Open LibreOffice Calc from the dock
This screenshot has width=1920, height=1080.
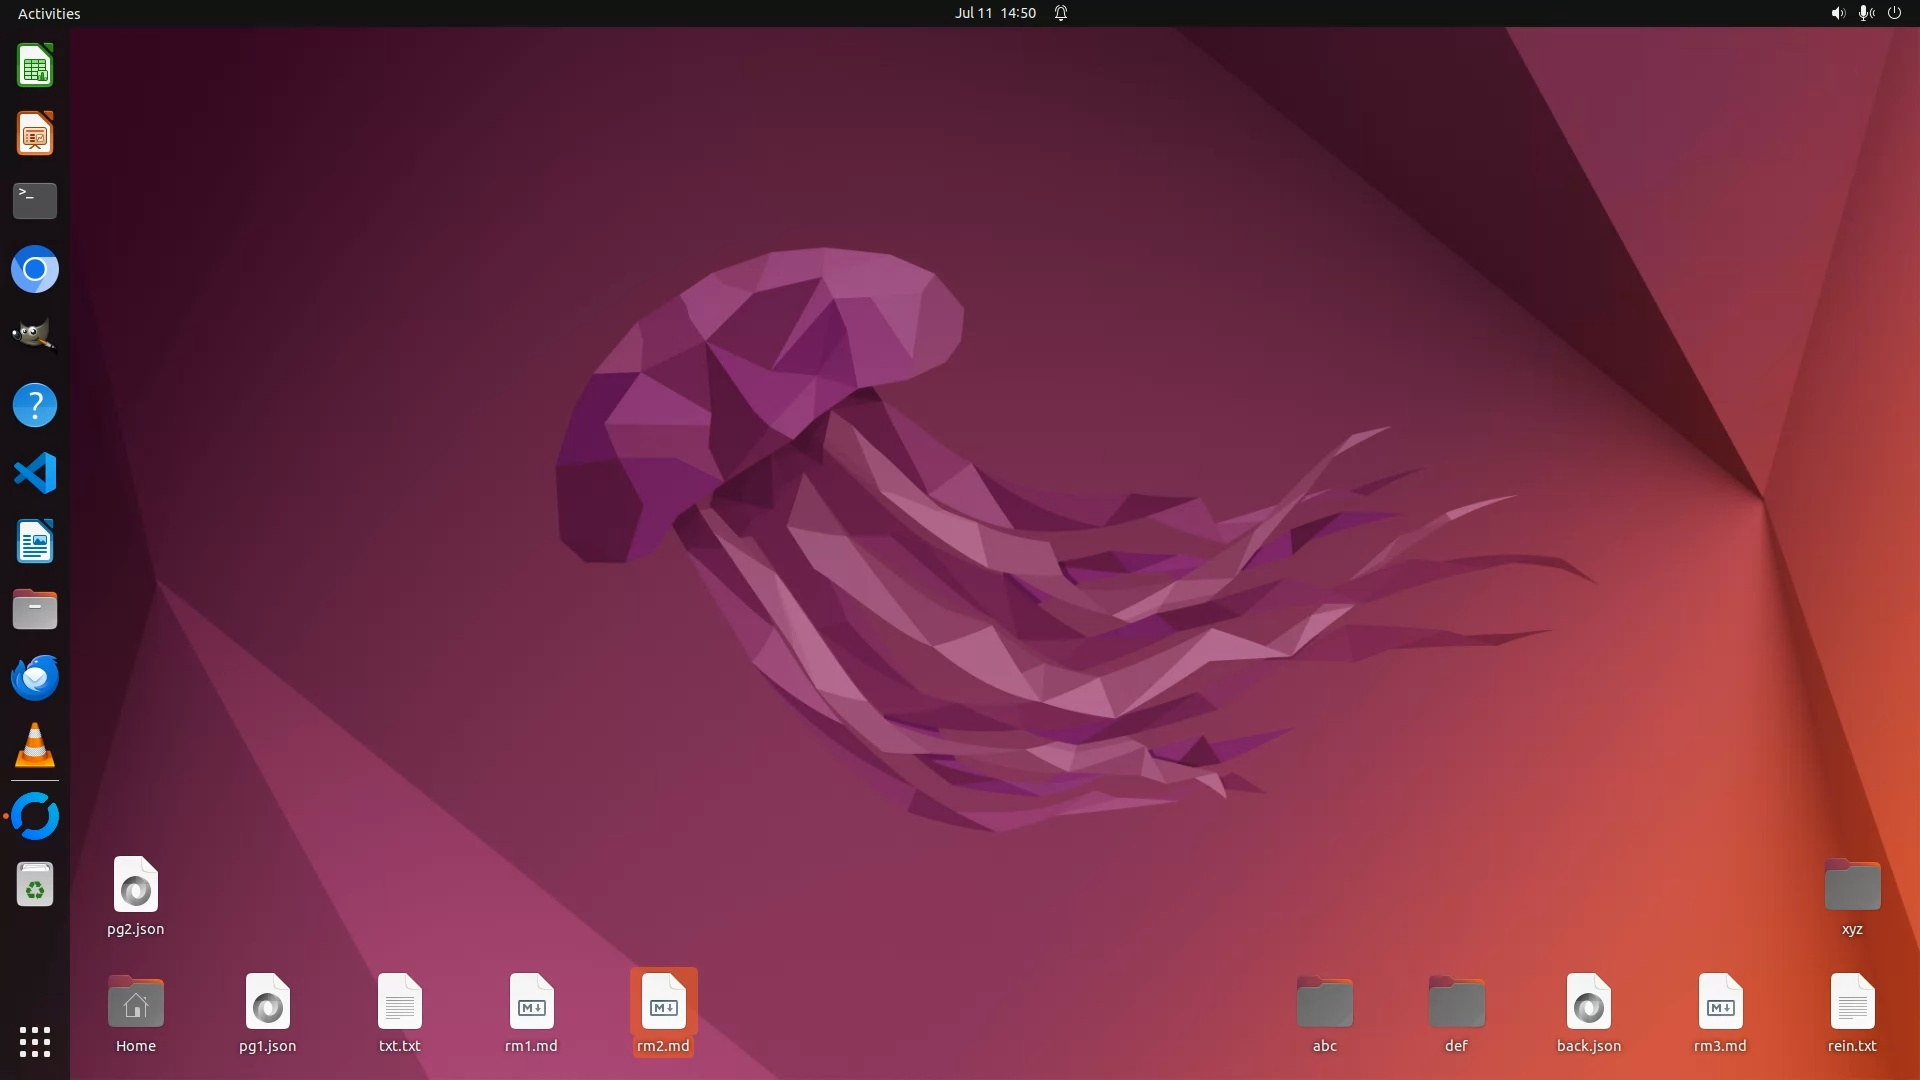point(35,66)
